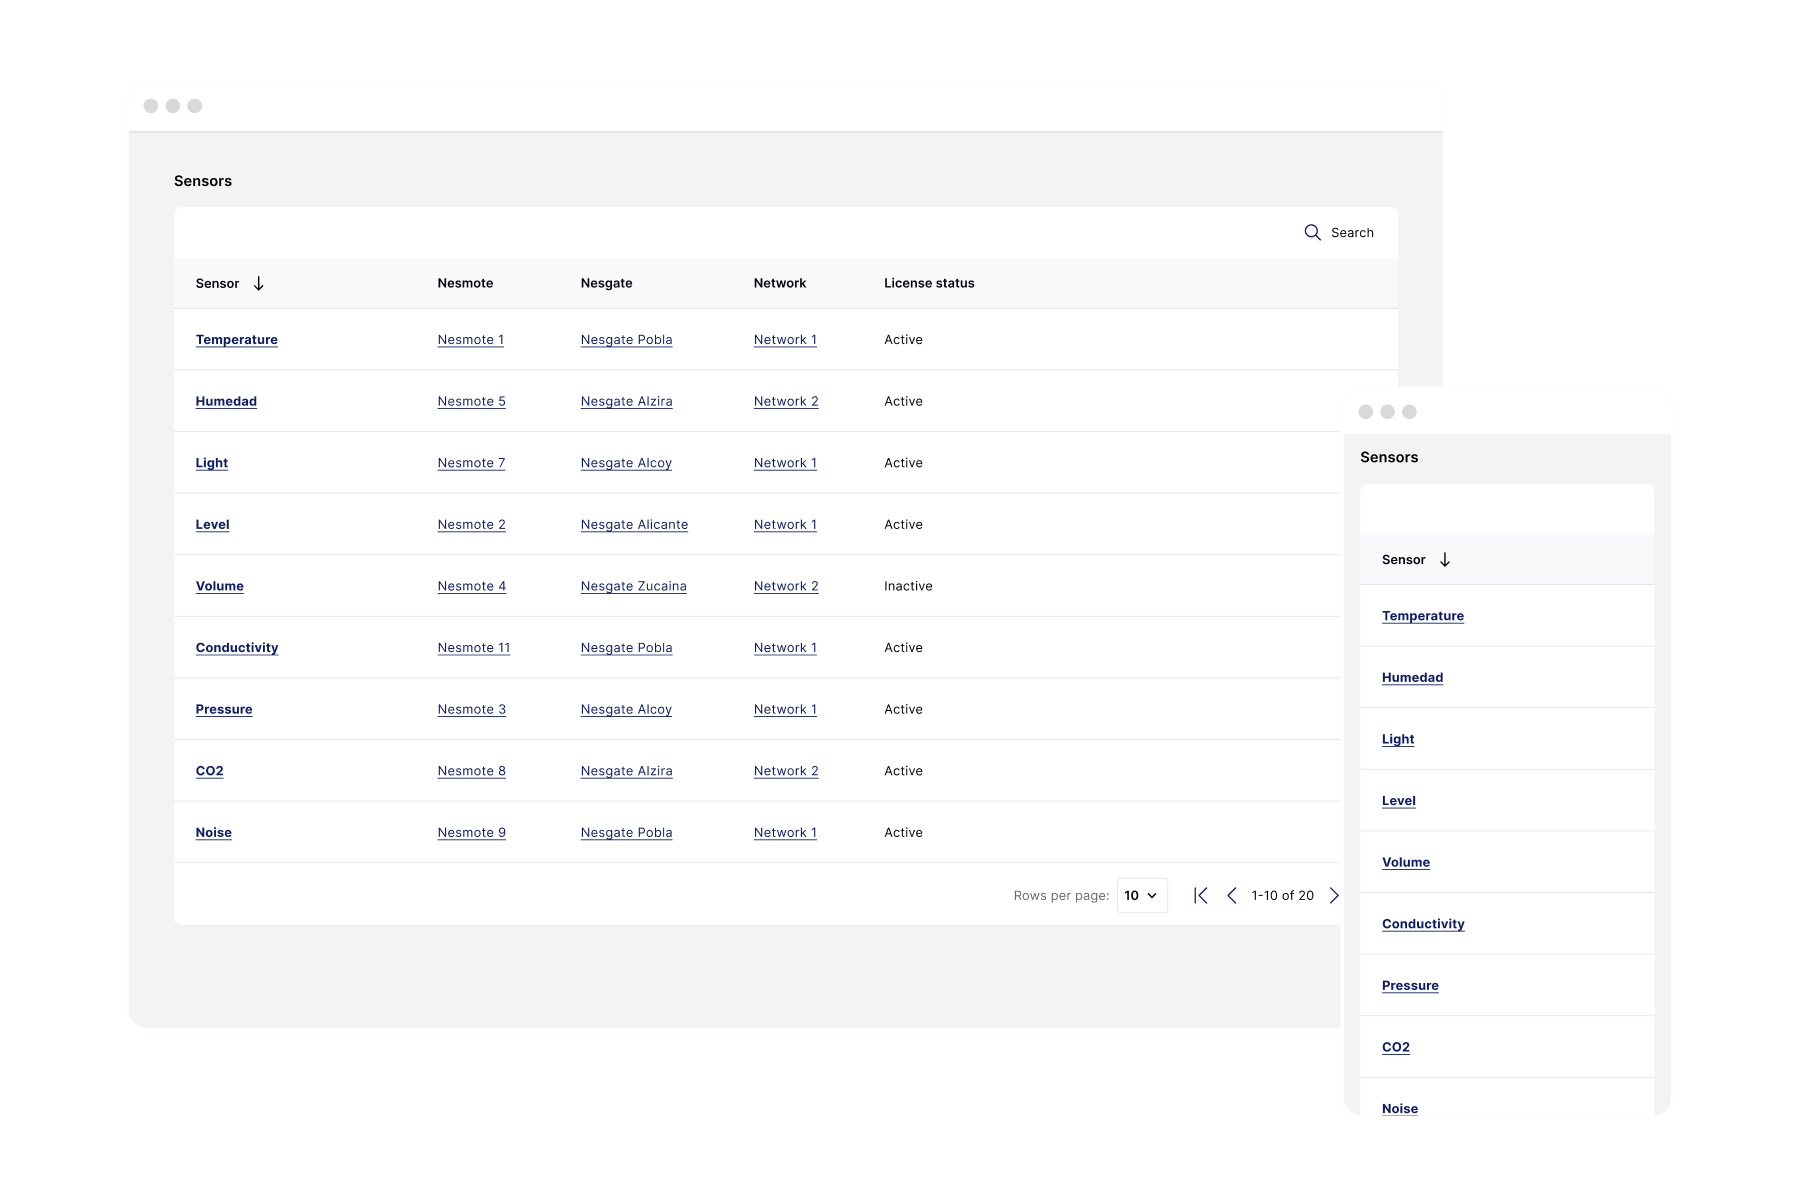The image size is (1800, 1200).
Task: Click the Nesmote column header
Action: [465, 283]
